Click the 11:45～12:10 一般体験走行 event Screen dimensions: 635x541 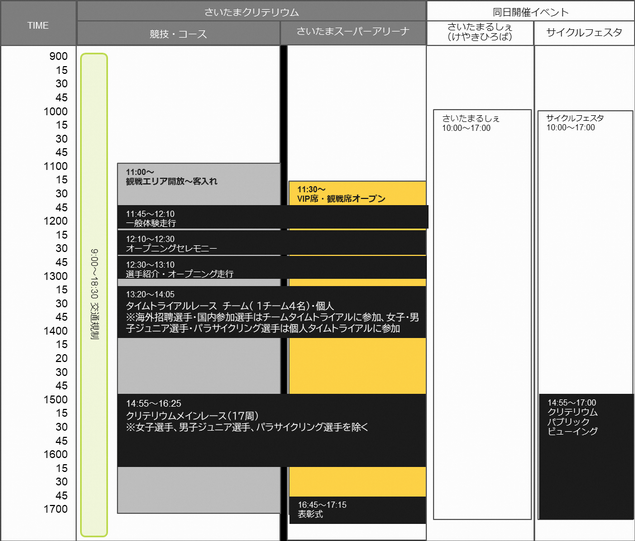(272, 217)
